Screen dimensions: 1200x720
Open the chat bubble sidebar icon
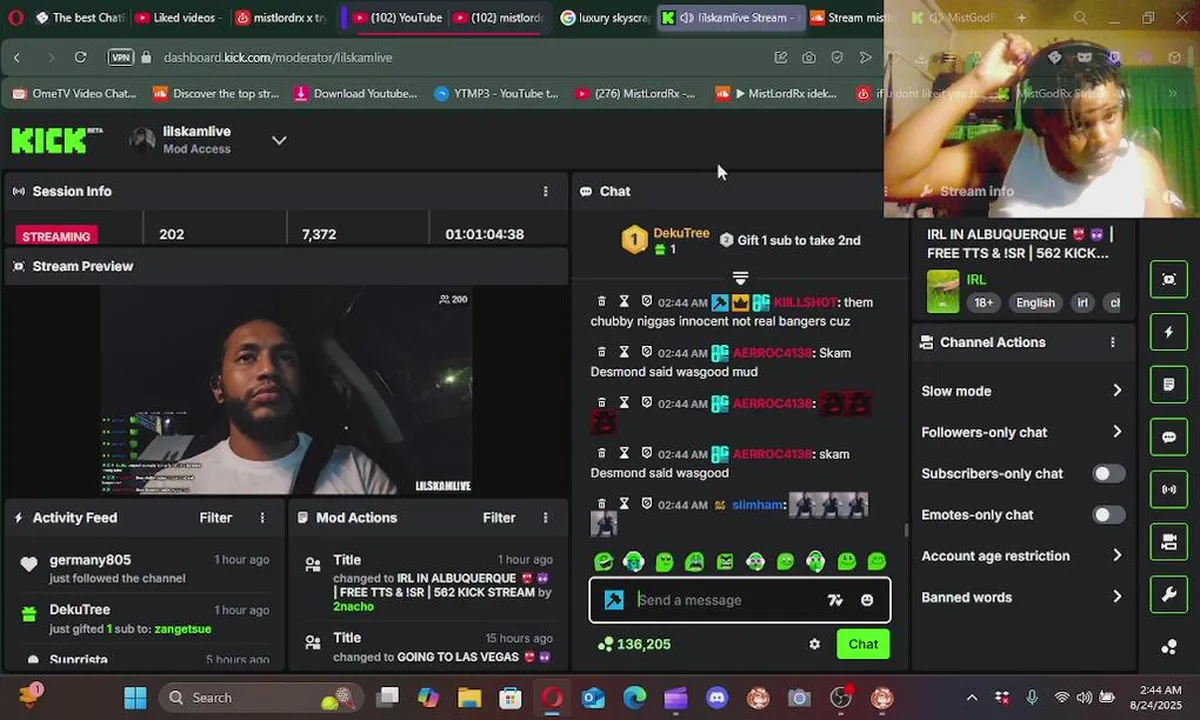coord(1168,437)
